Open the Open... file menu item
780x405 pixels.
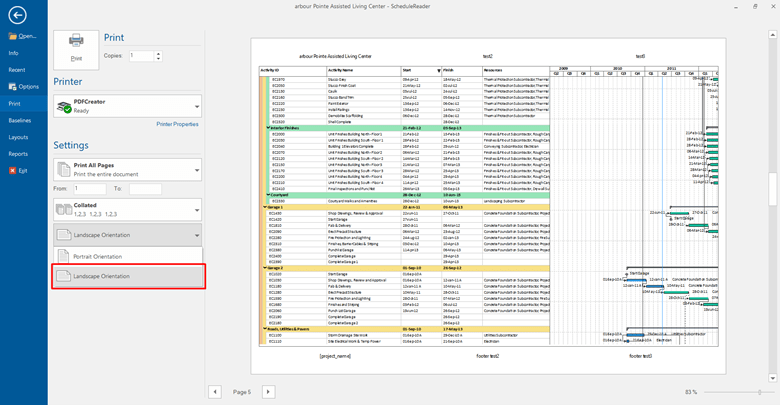23,36
